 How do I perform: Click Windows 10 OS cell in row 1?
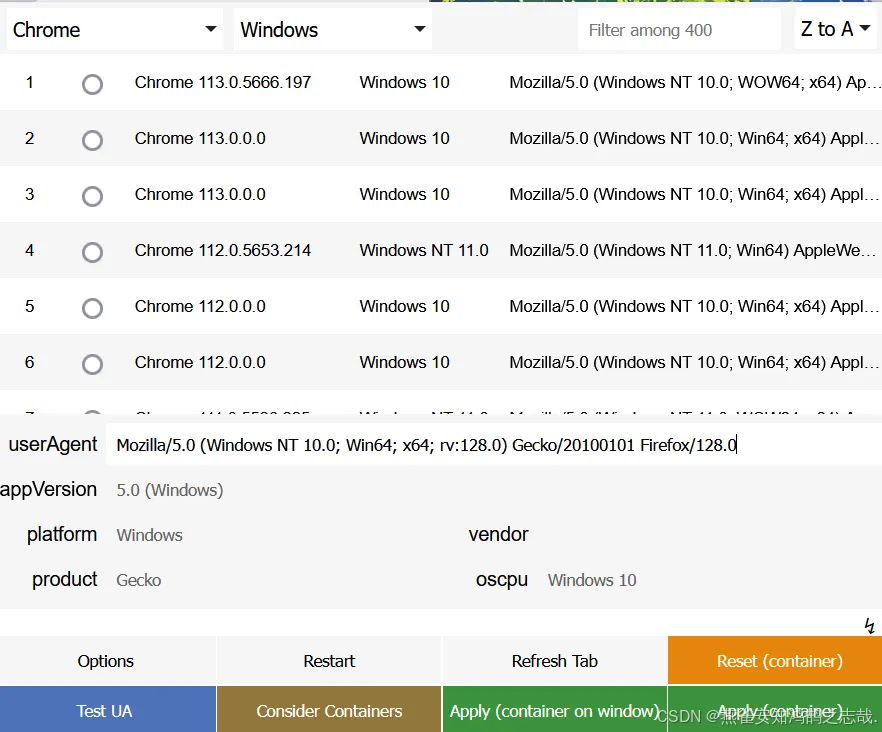coord(404,82)
